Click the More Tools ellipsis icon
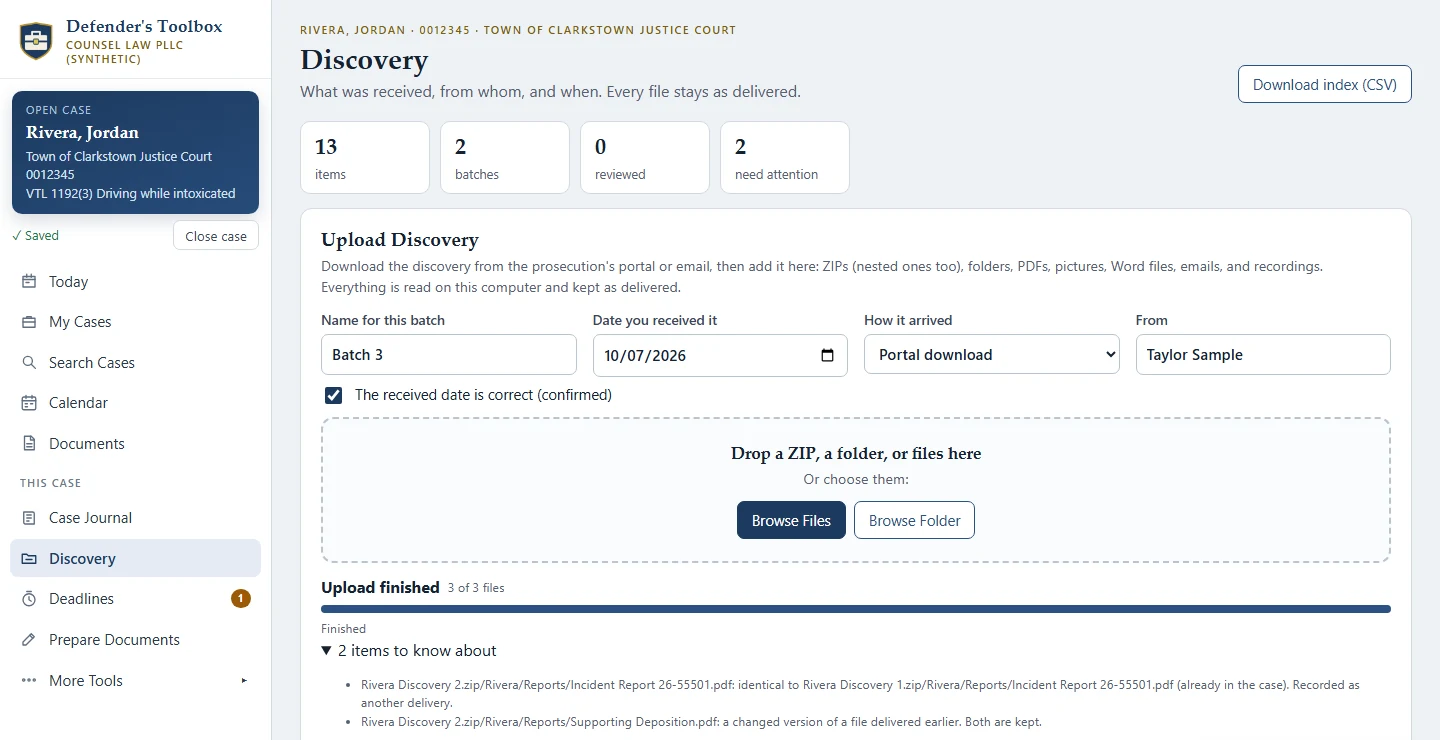This screenshot has height=740, width=1440. tap(29, 681)
